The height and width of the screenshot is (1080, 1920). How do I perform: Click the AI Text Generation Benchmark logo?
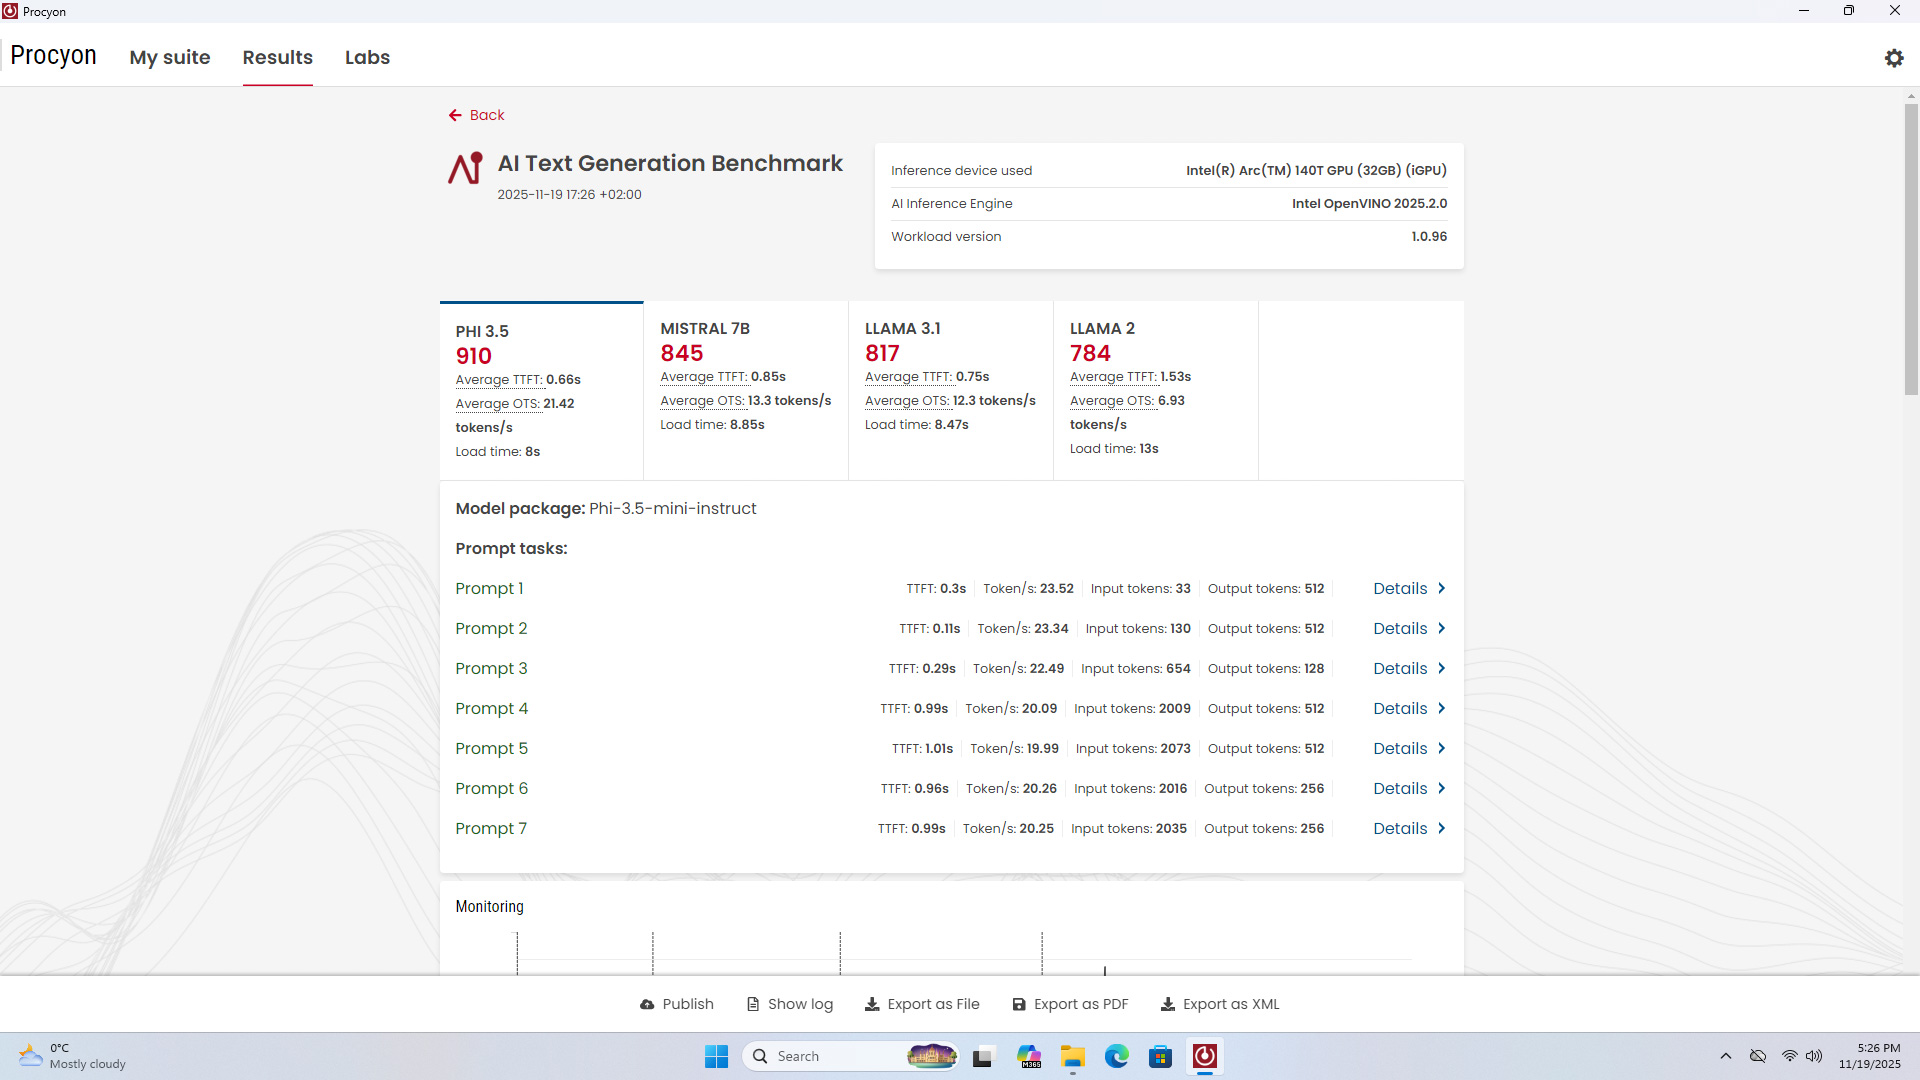click(465, 168)
